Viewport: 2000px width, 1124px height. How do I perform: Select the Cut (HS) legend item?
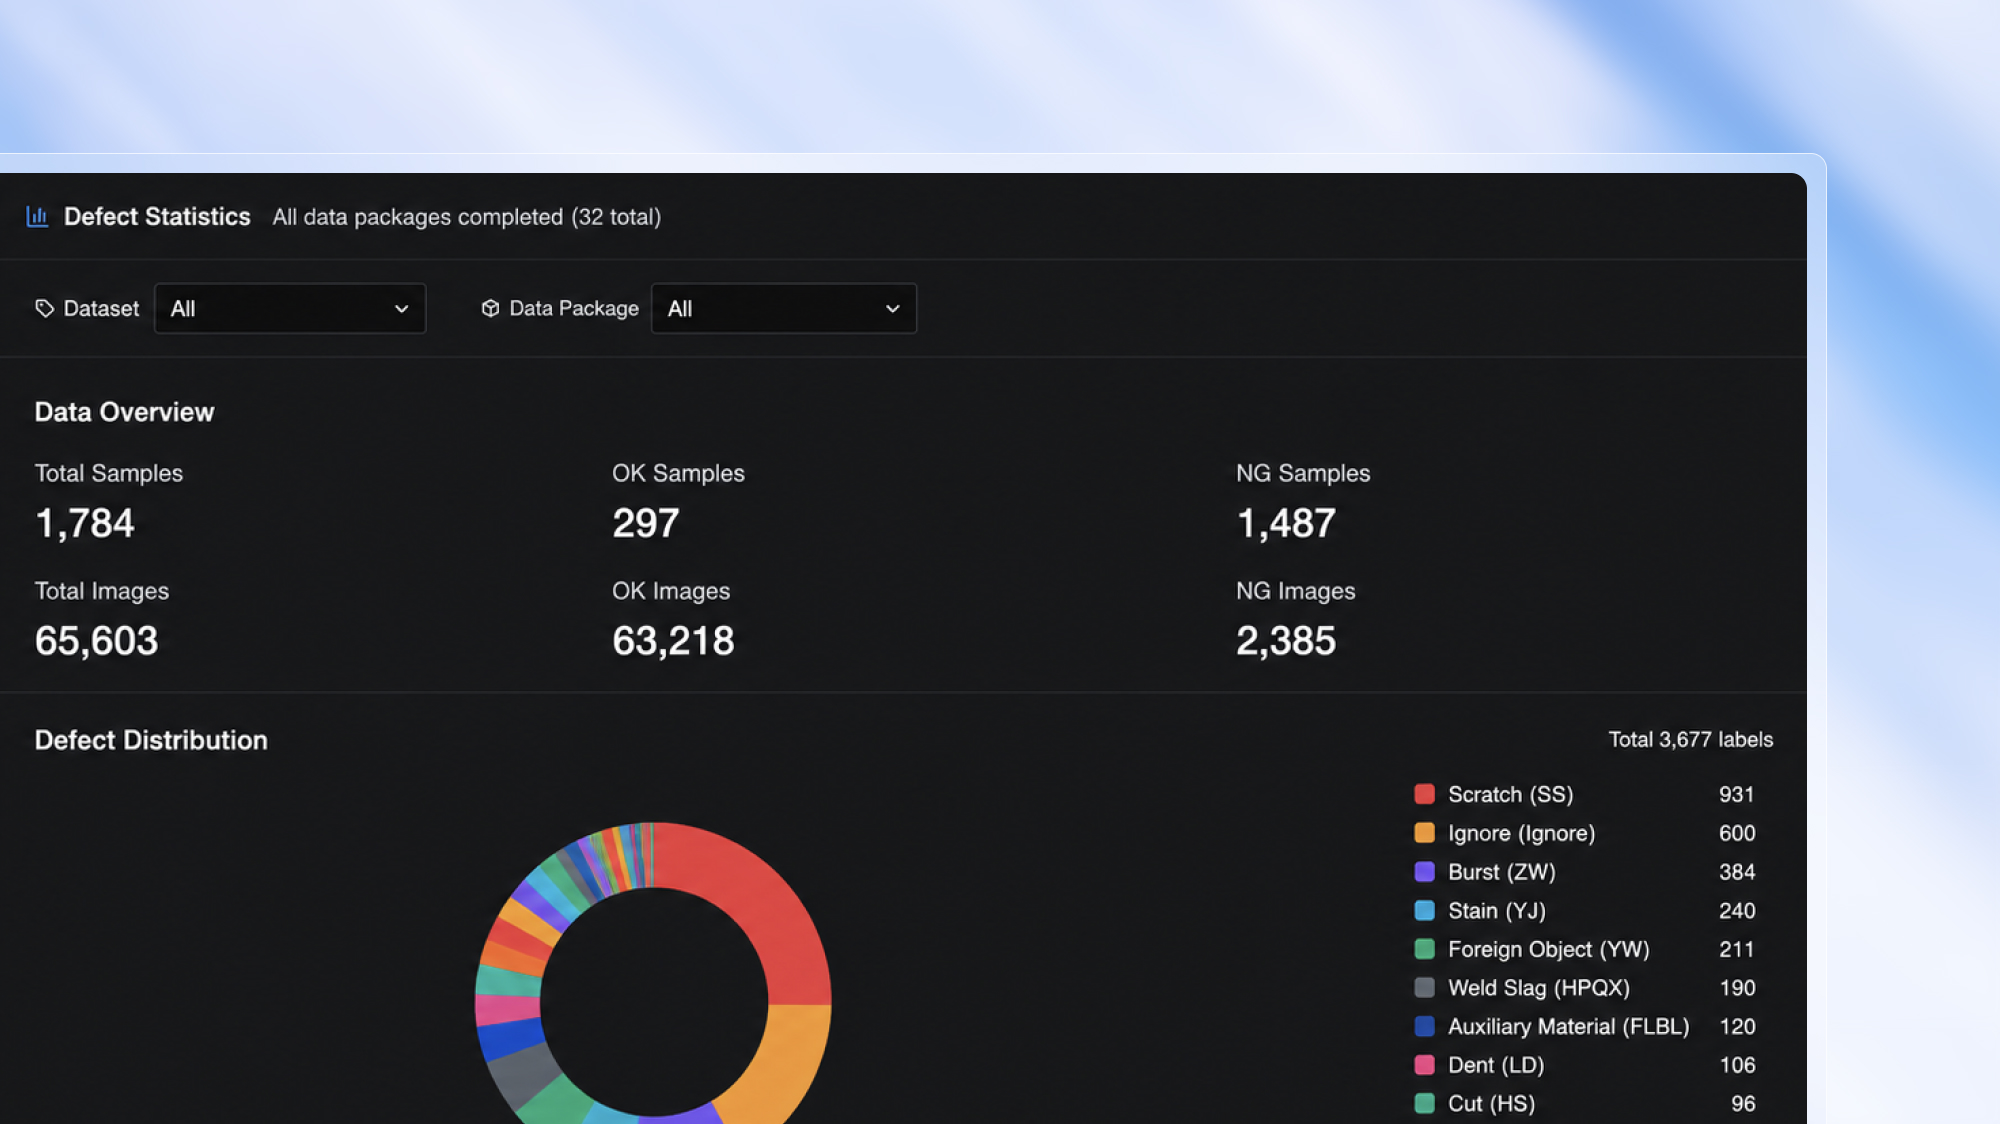pos(1584,1104)
